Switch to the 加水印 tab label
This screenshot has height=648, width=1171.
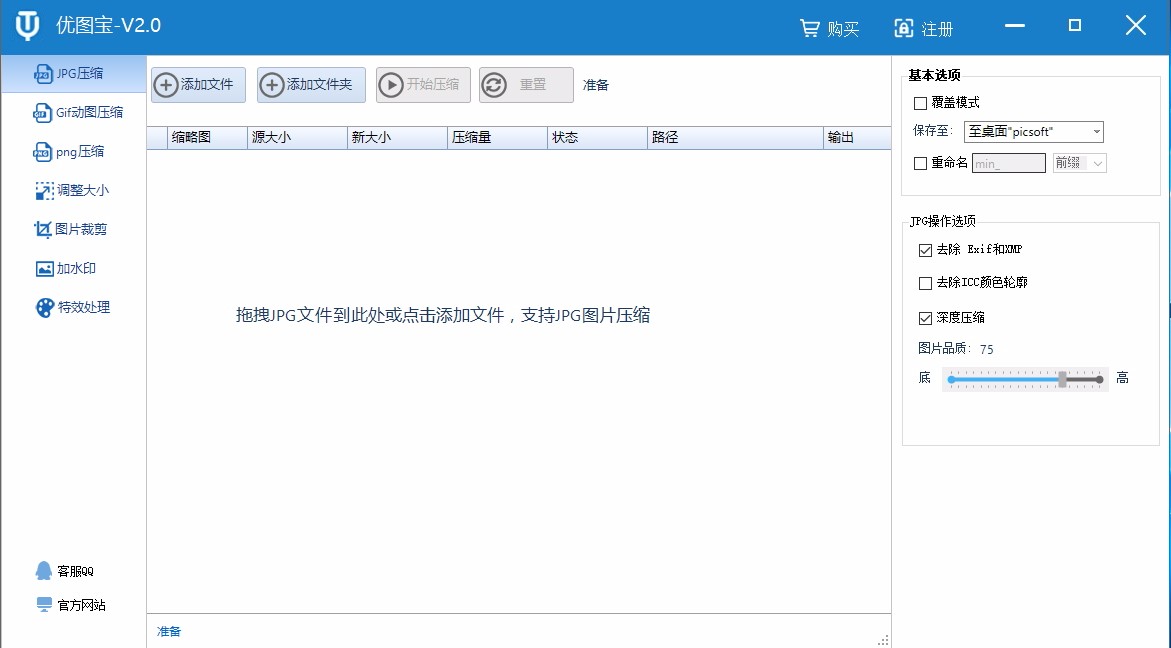[76, 269]
